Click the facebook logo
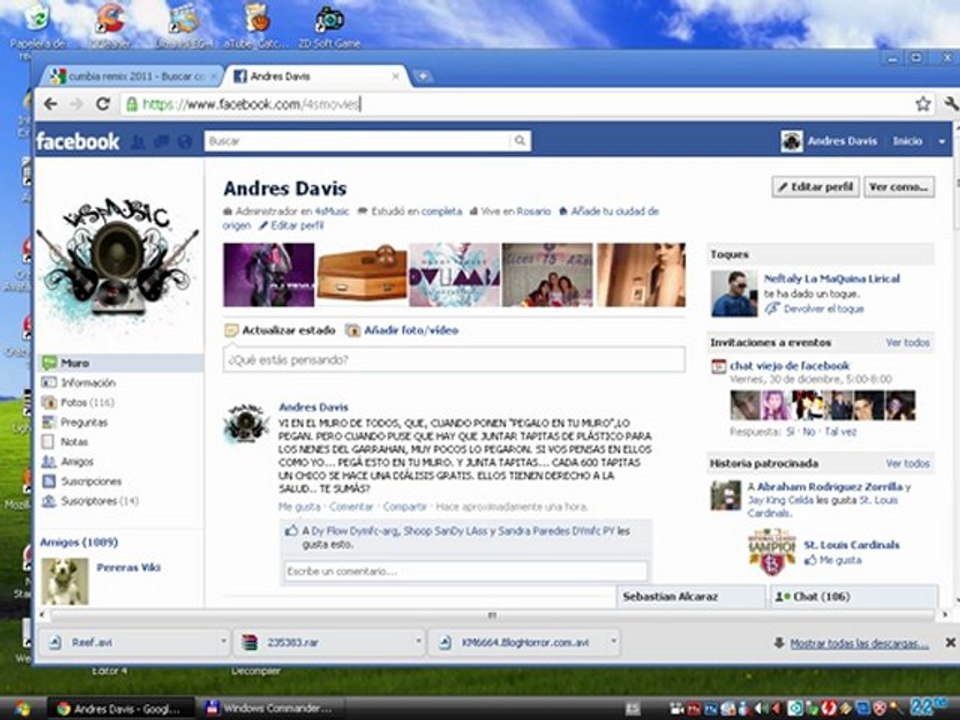The image size is (960, 720). (x=78, y=141)
